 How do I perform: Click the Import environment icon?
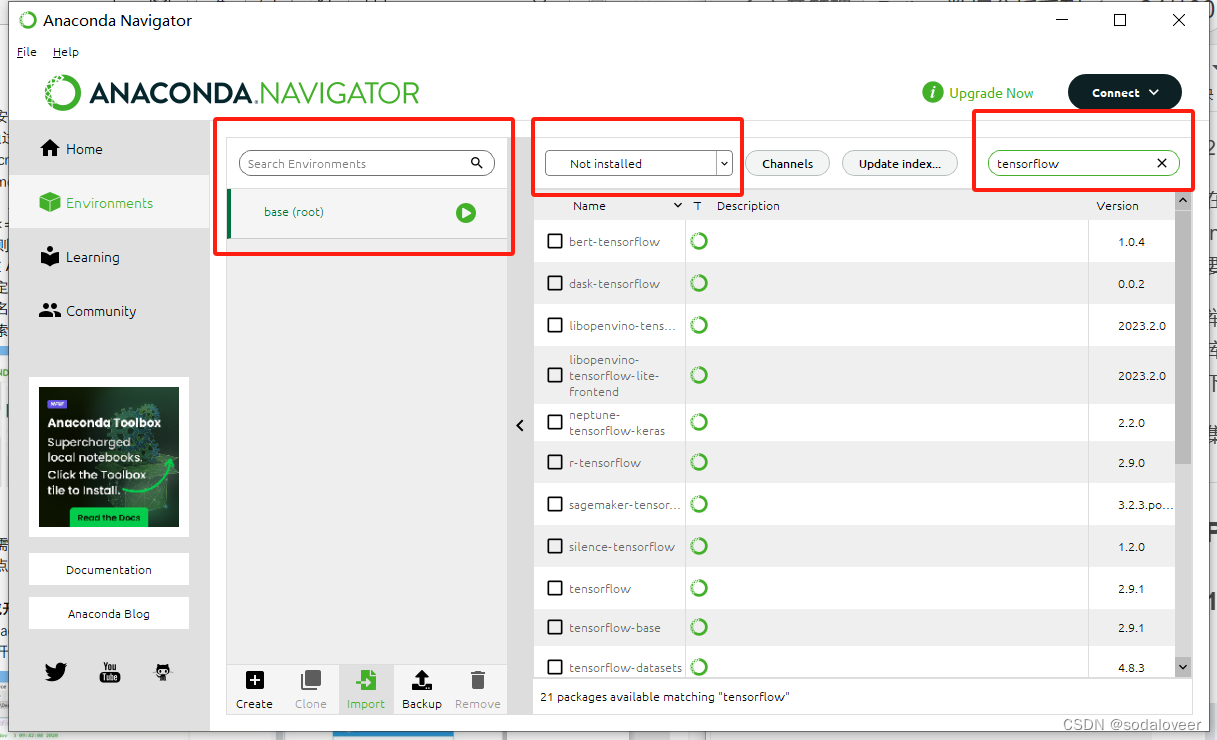pyautogui.click(x=366, y=680)
